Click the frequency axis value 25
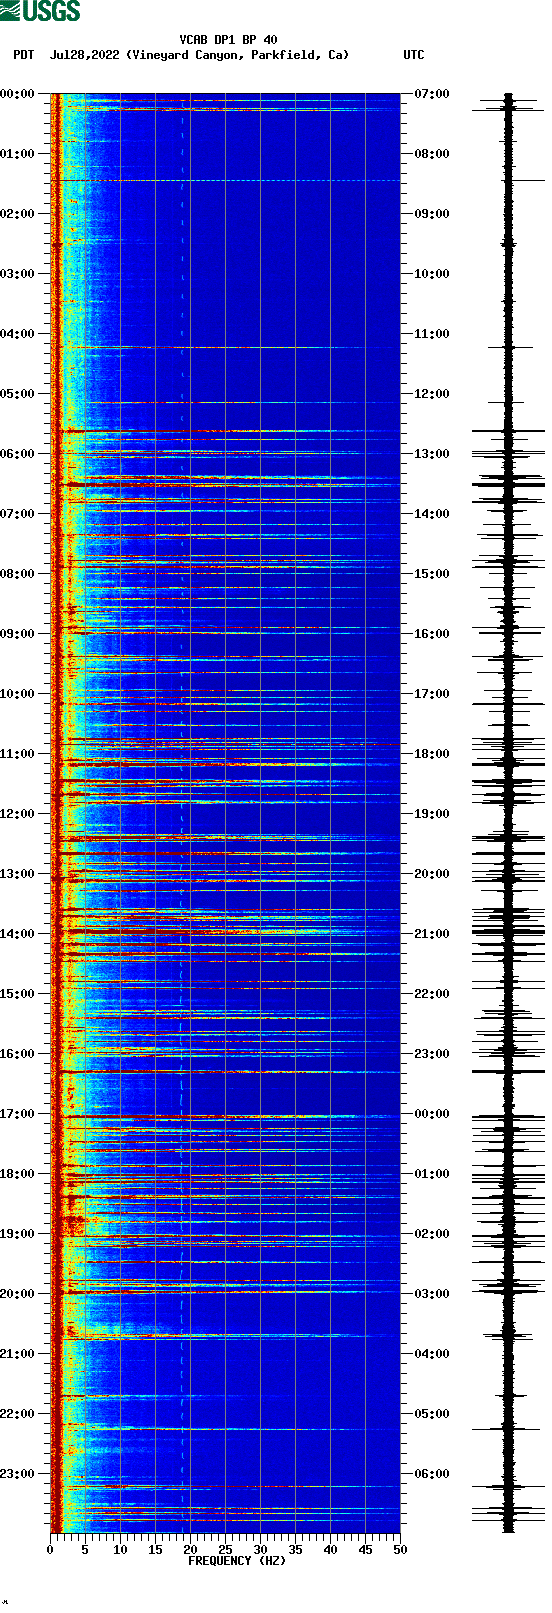 tap(225, 1550)
